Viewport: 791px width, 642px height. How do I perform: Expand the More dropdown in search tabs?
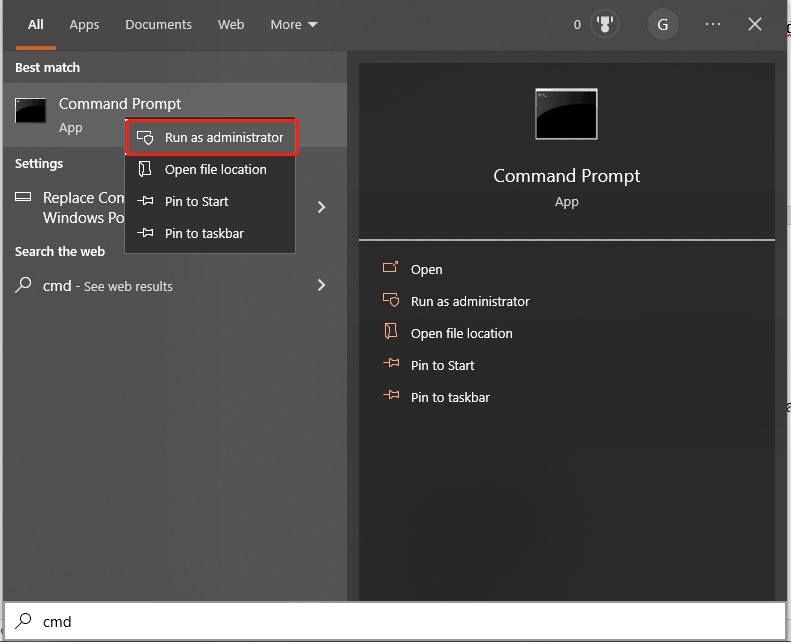point(293,25)
